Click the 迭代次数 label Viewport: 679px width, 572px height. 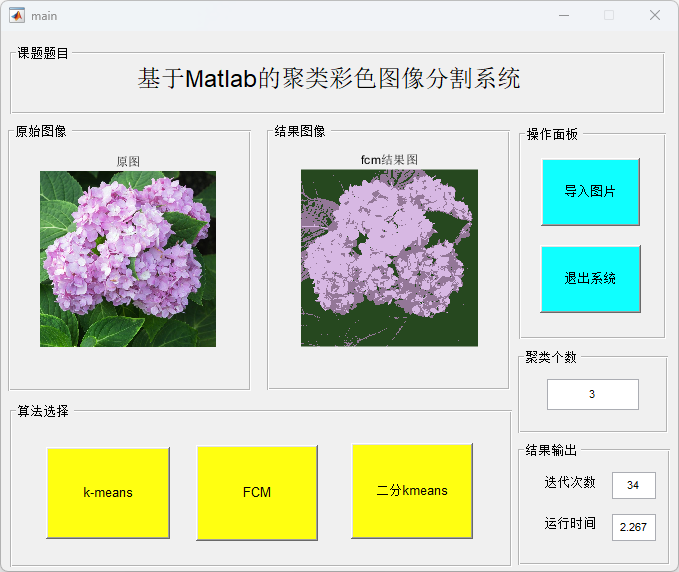coord(570,482)
